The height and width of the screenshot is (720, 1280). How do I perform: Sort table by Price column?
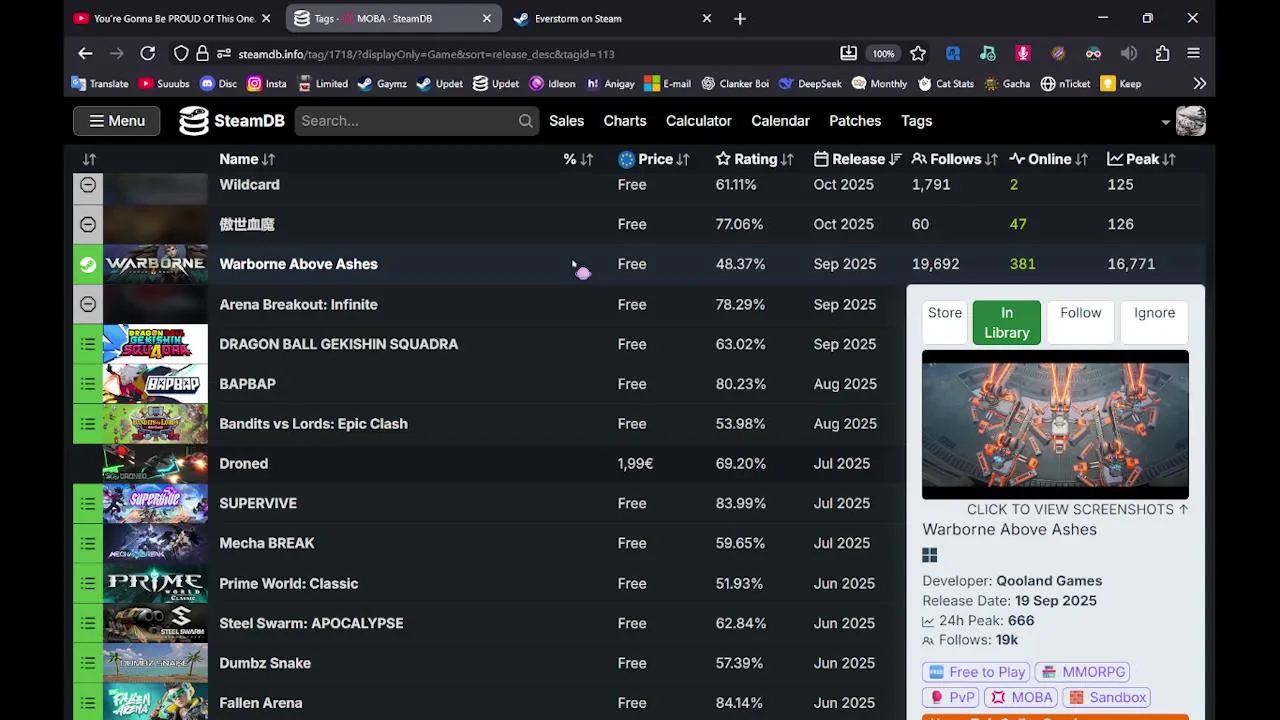[x=654, y=159]
